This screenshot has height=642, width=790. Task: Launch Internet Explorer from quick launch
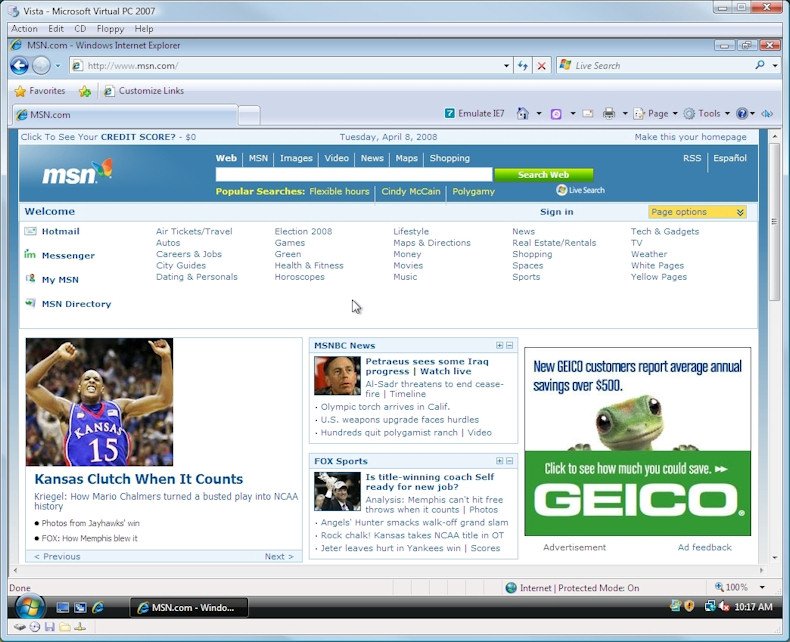[98, 608]
